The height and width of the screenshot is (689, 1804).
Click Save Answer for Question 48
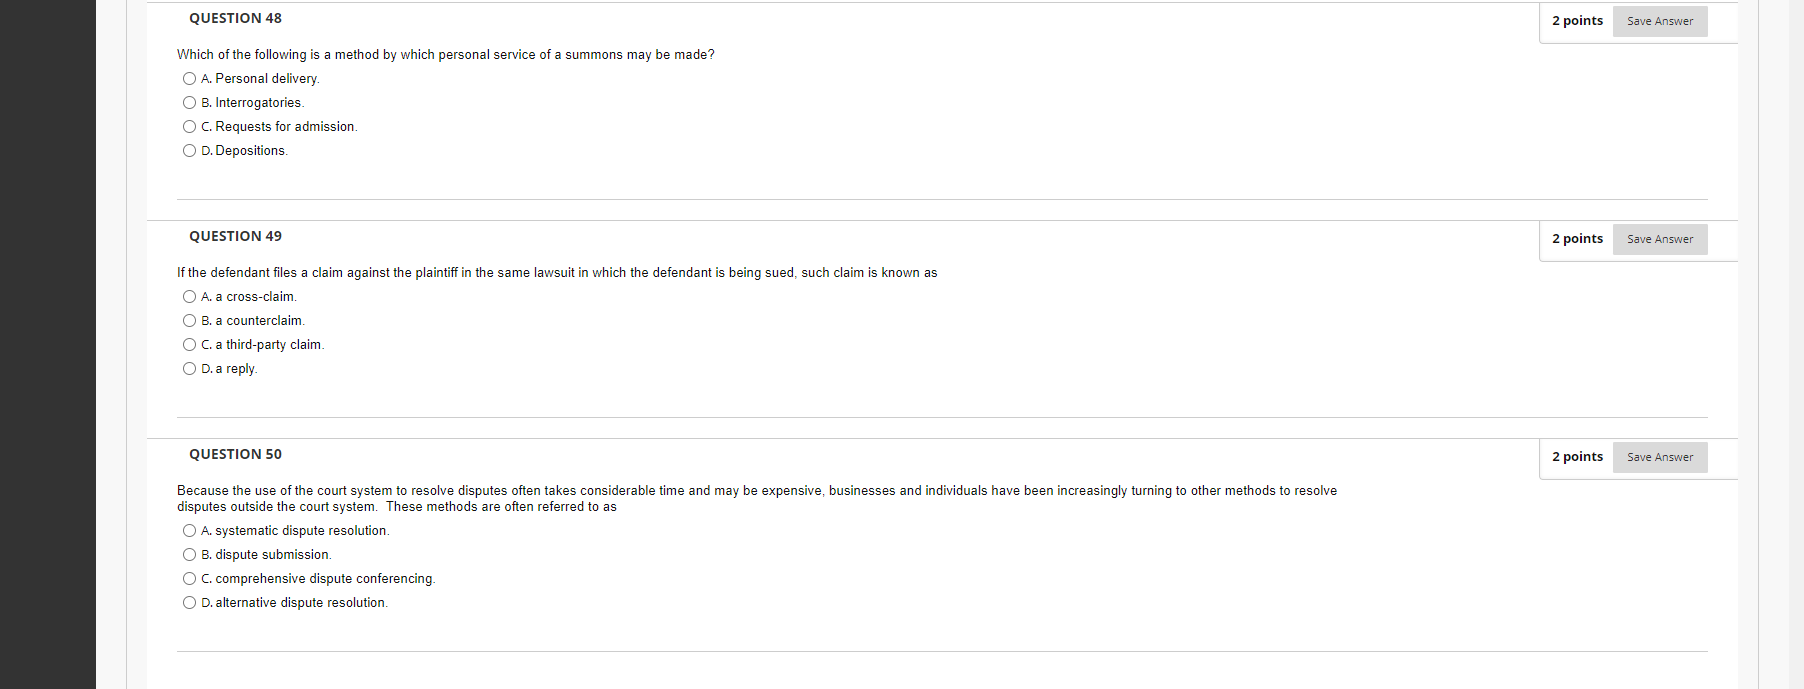(x=1659, y=20)
